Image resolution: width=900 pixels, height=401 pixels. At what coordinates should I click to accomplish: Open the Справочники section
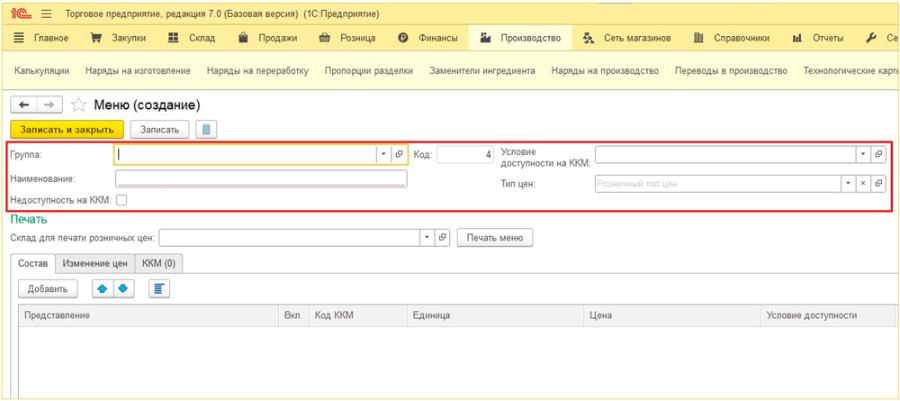click(731, 38)
